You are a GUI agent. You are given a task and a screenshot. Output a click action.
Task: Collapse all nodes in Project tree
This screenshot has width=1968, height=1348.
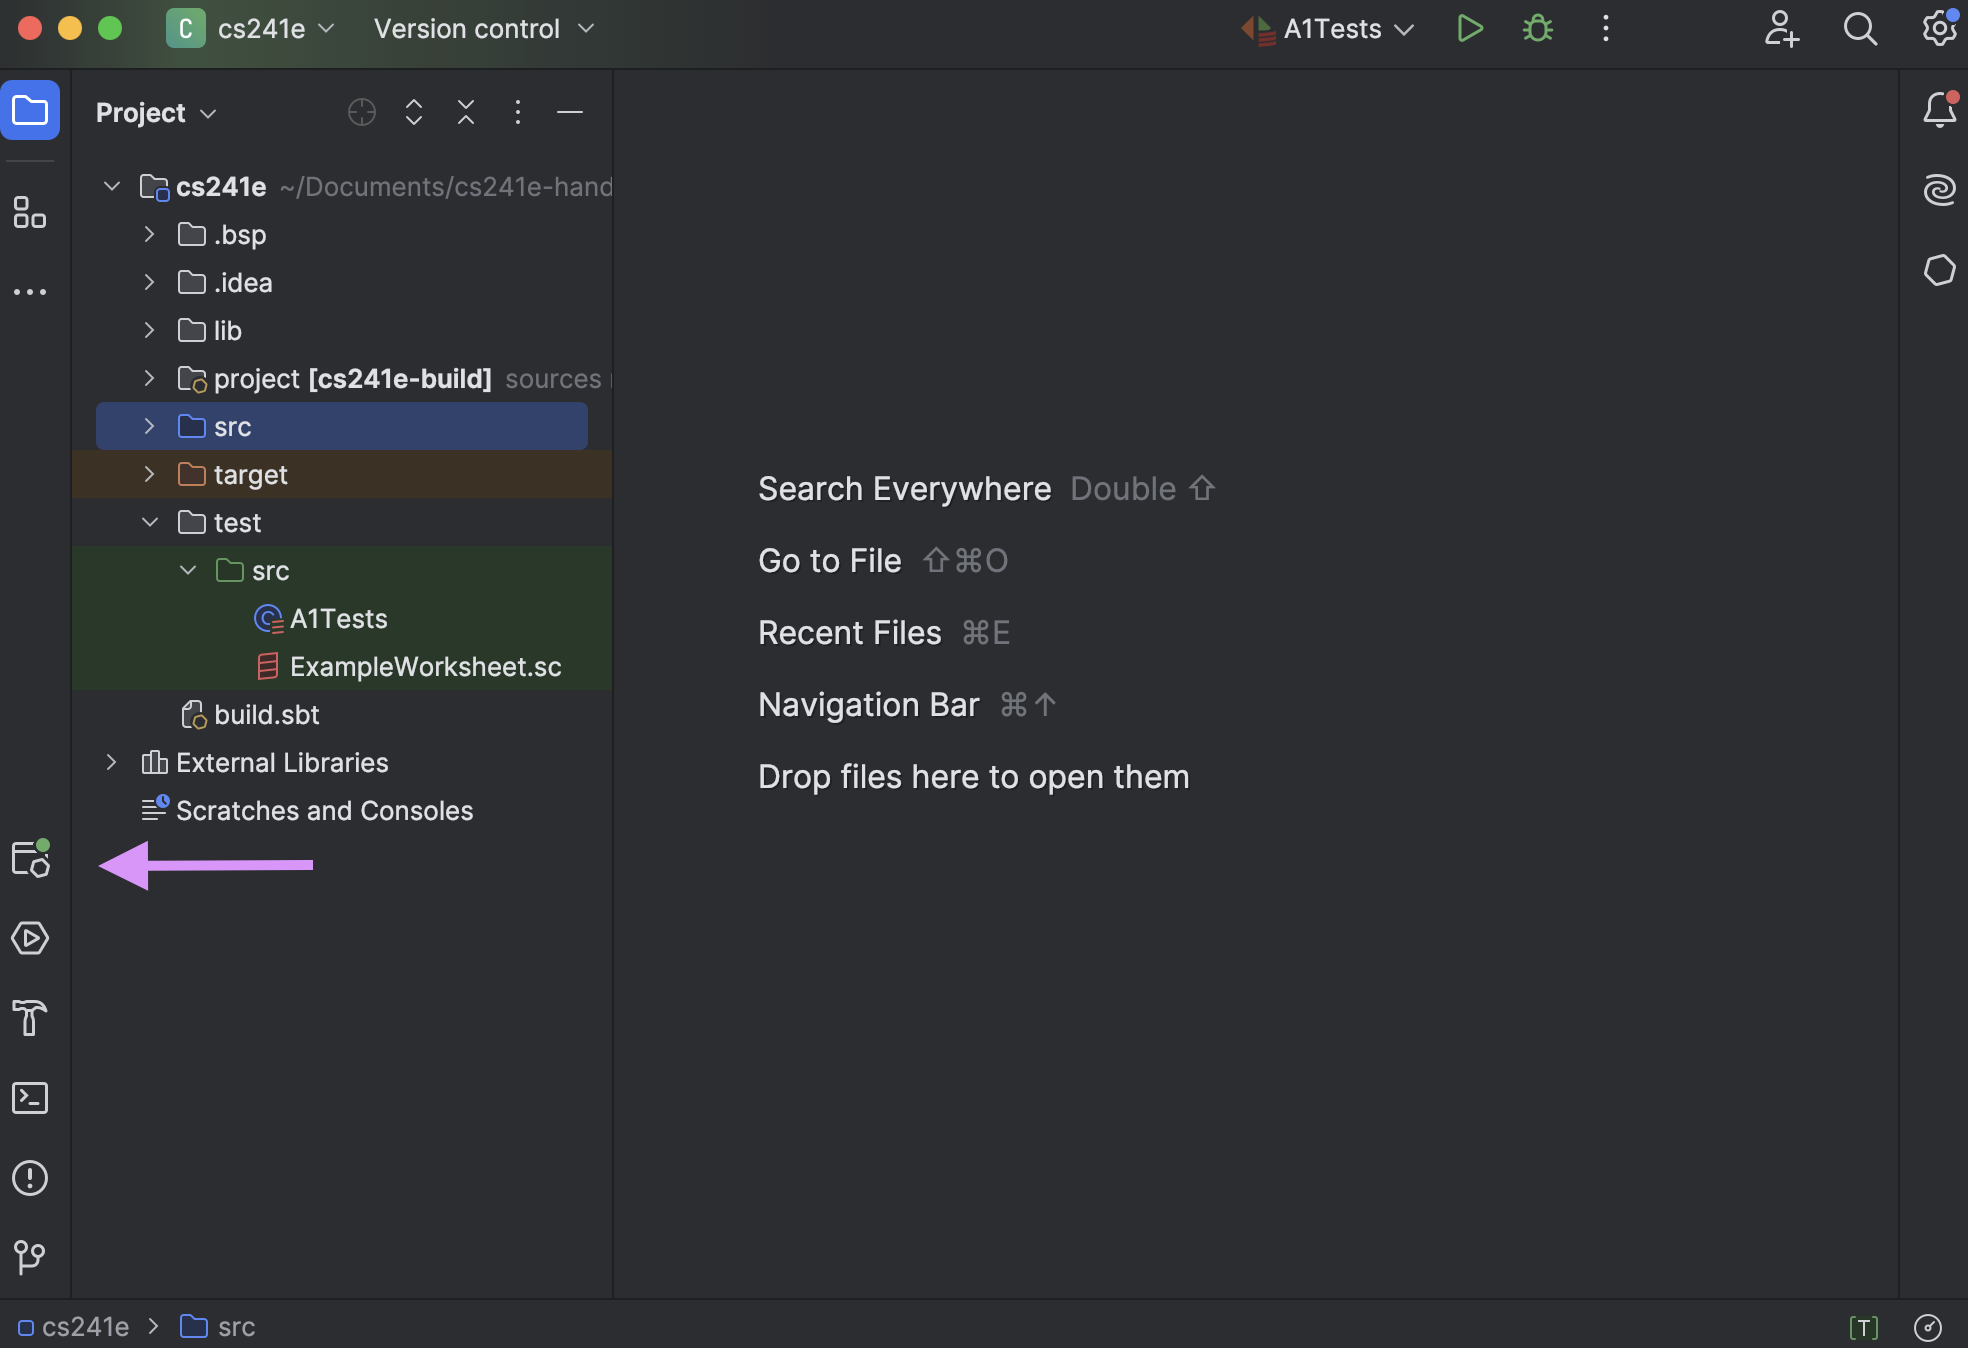click(x=465, y=112)
